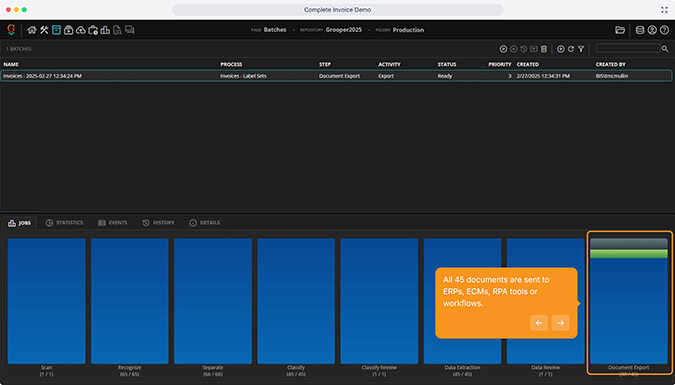Sort by the PROCESS column header
This screenshot has height=385, width=675.
[x=231, y=64]
